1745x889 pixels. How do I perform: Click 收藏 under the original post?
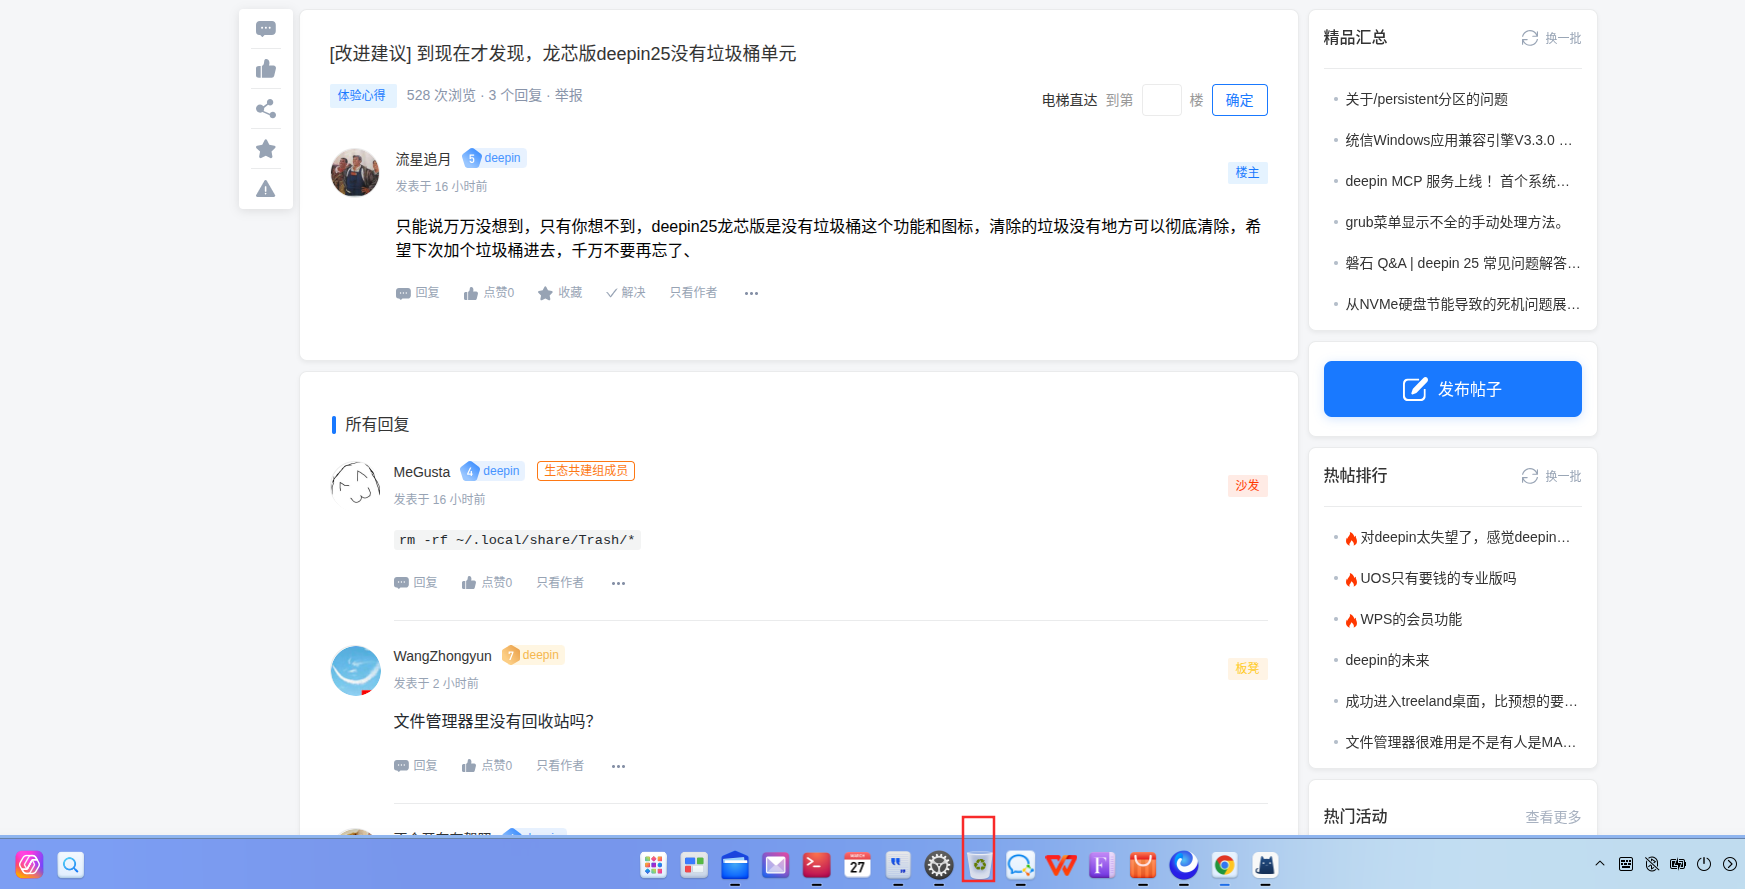560,293
